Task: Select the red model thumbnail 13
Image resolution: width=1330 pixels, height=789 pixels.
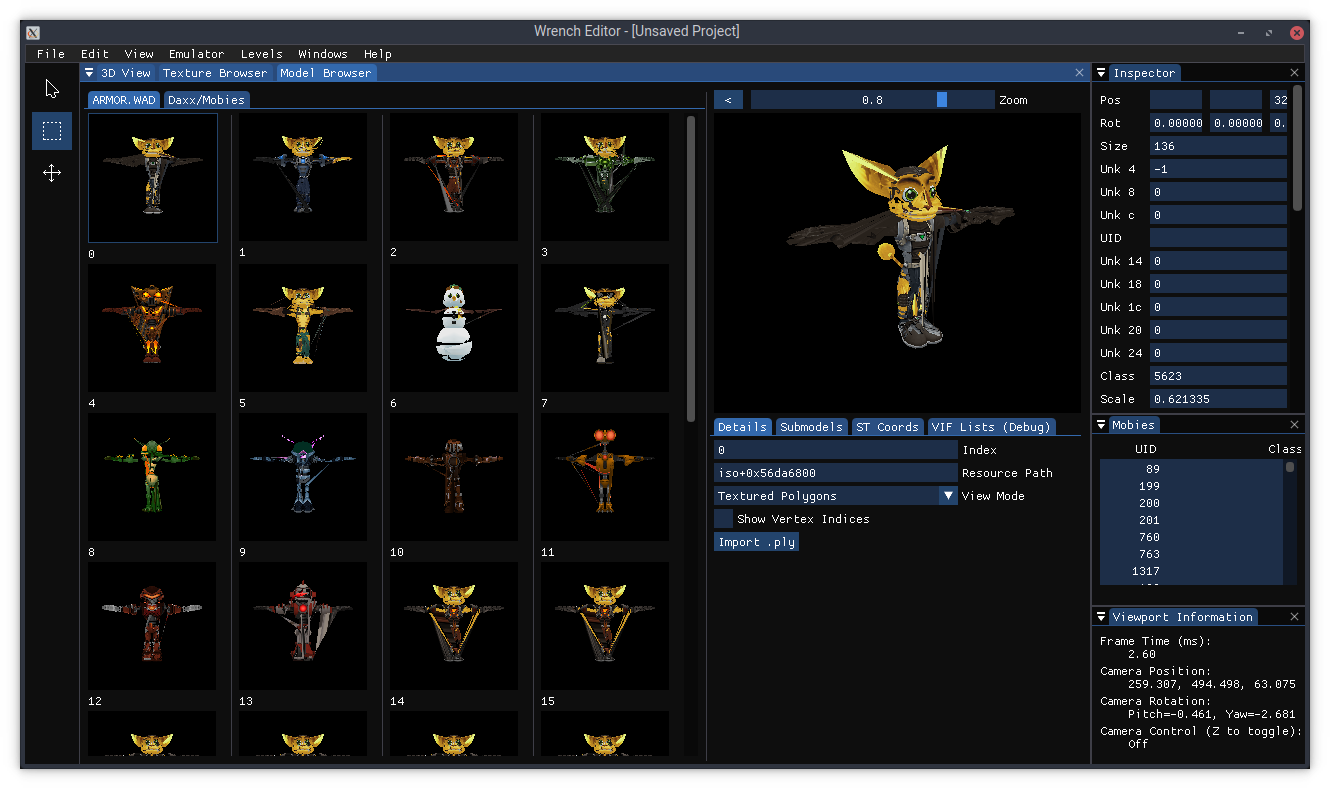Action: click(303, 626)
